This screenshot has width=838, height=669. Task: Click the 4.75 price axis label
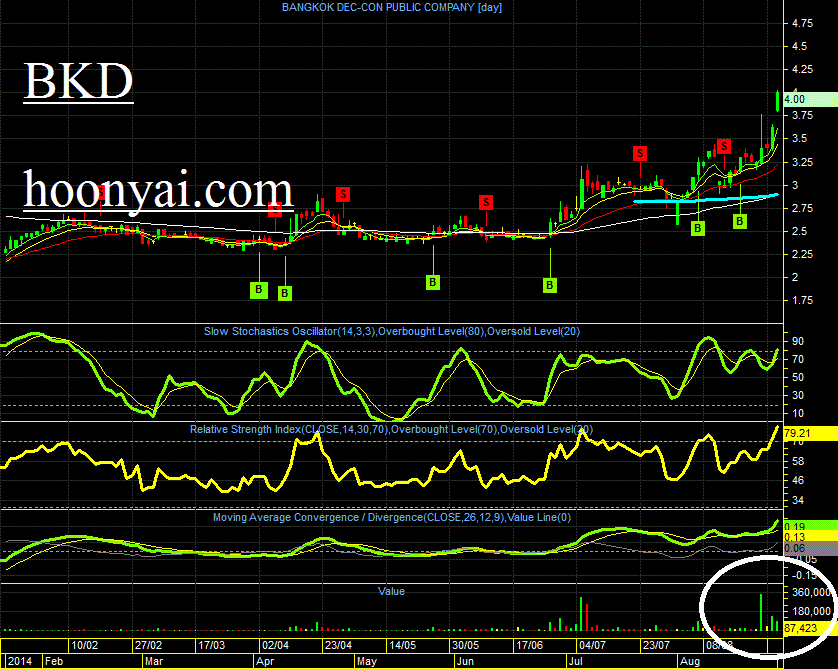803,23
